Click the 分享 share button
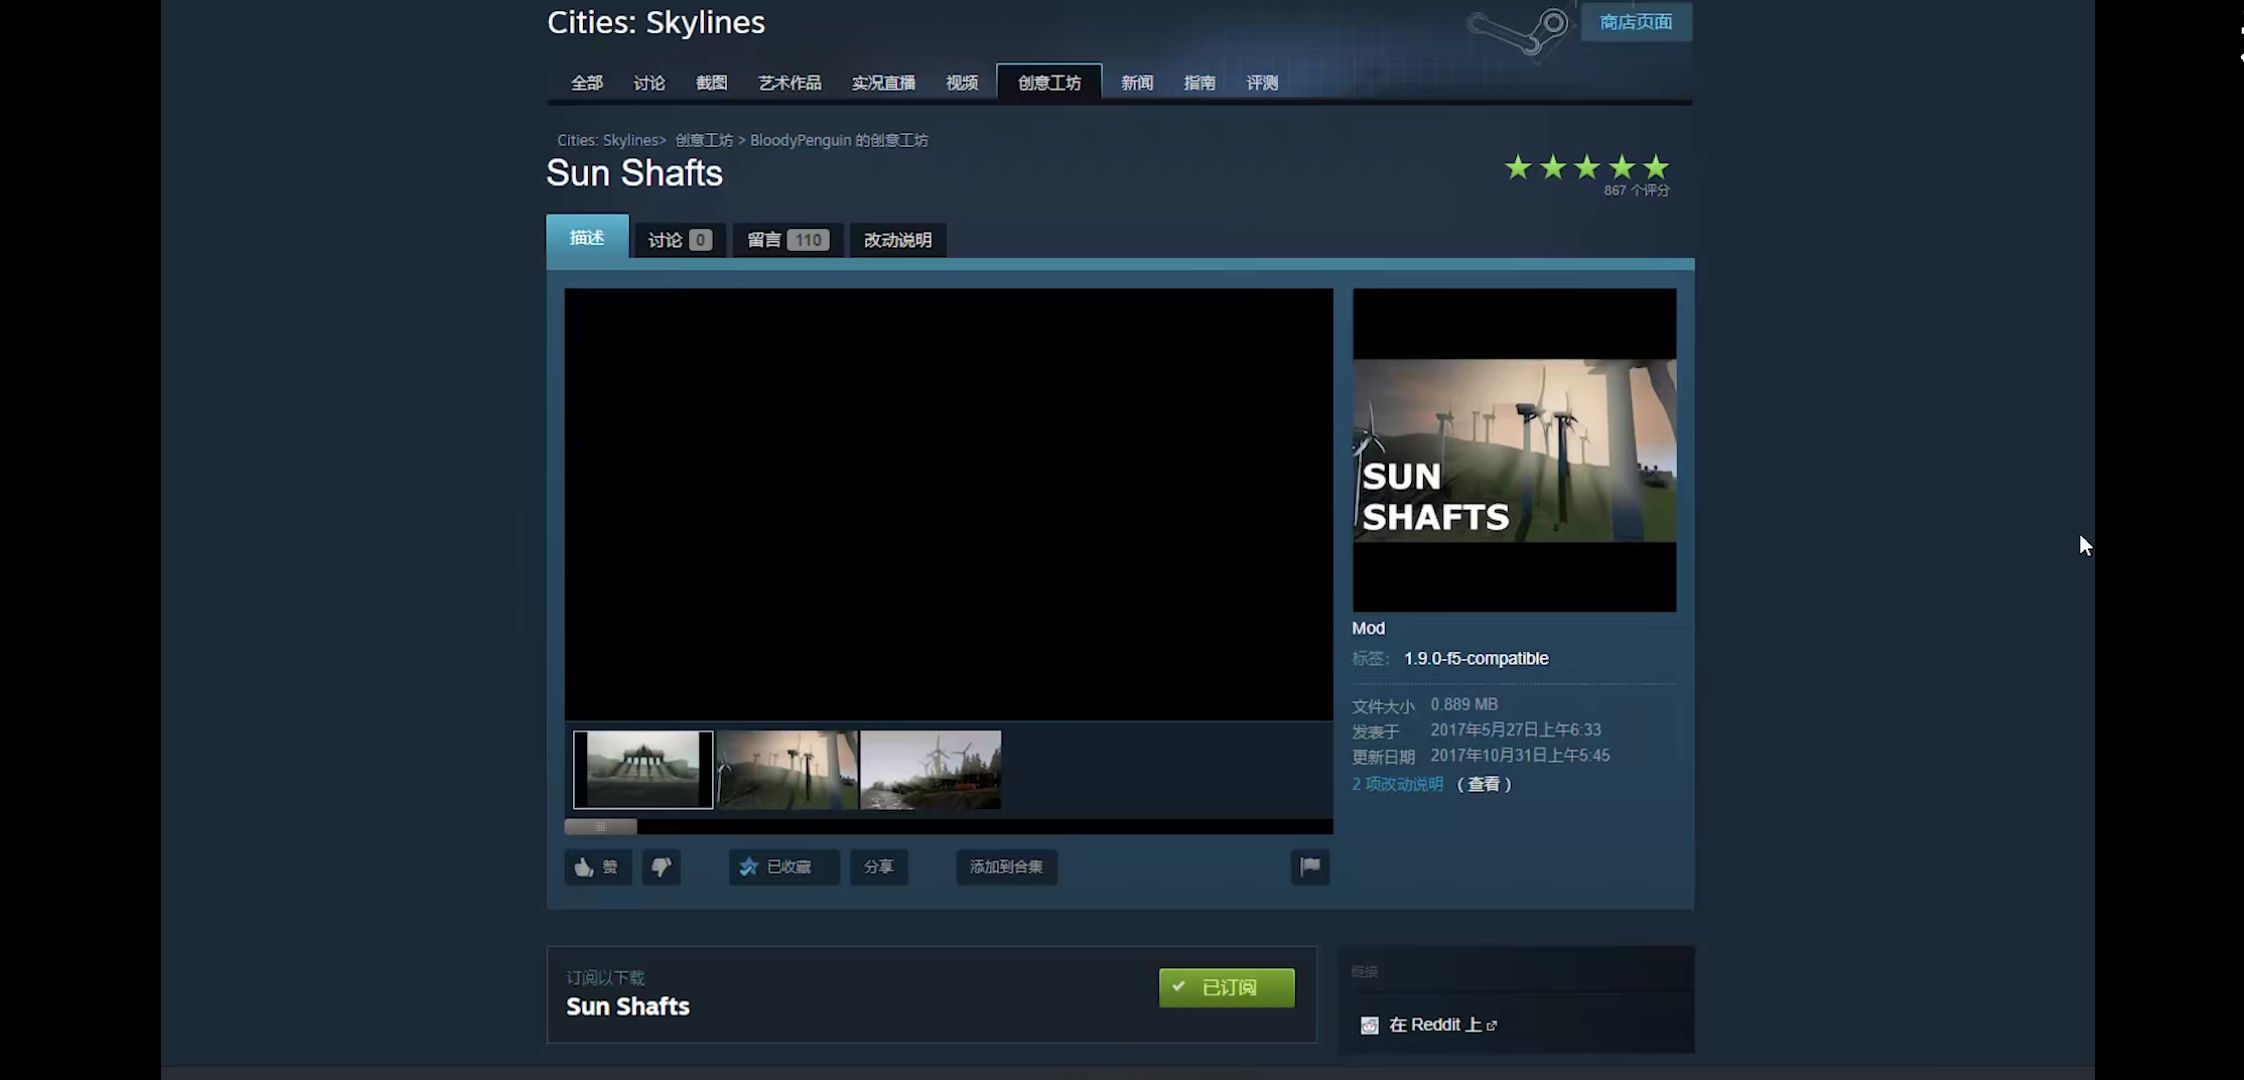Viewport: 2244px width, 1080px height. [879, 867]
